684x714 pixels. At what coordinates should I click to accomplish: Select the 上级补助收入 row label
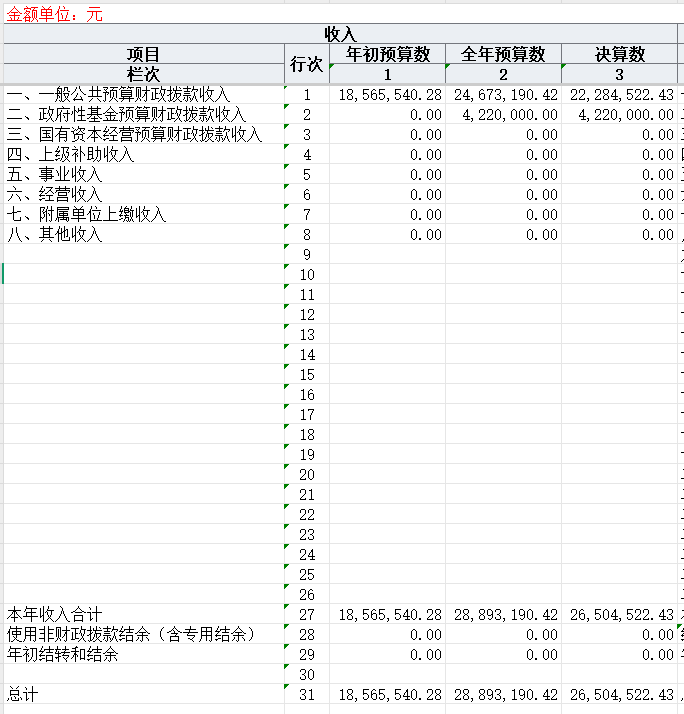(x=70, y=155)
